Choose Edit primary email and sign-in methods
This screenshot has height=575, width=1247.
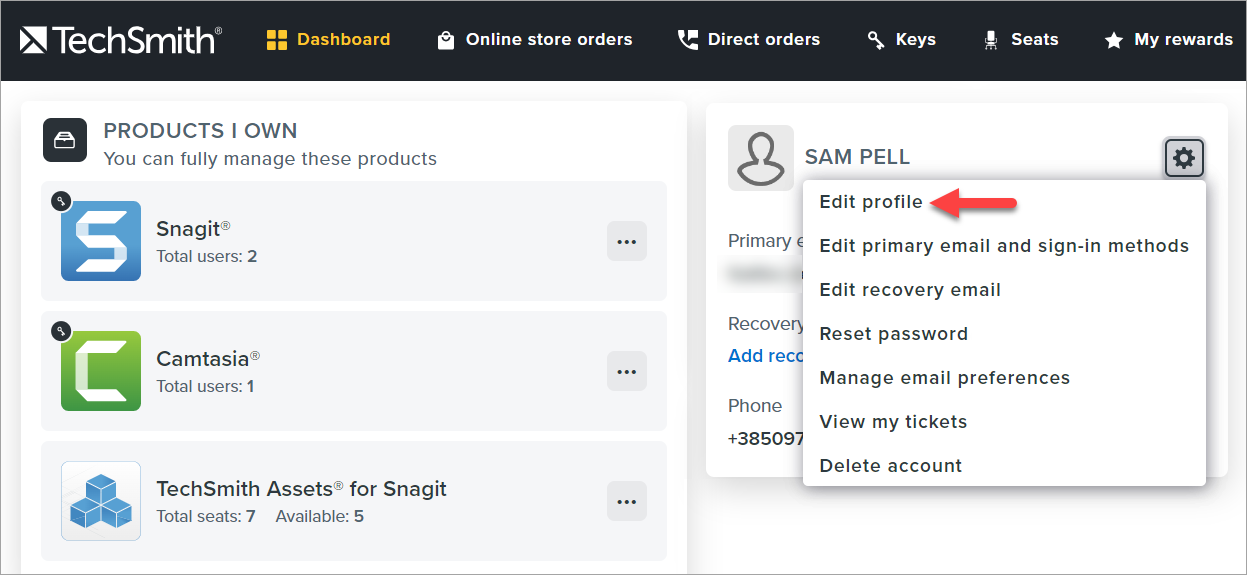[x=1004, y=246]
